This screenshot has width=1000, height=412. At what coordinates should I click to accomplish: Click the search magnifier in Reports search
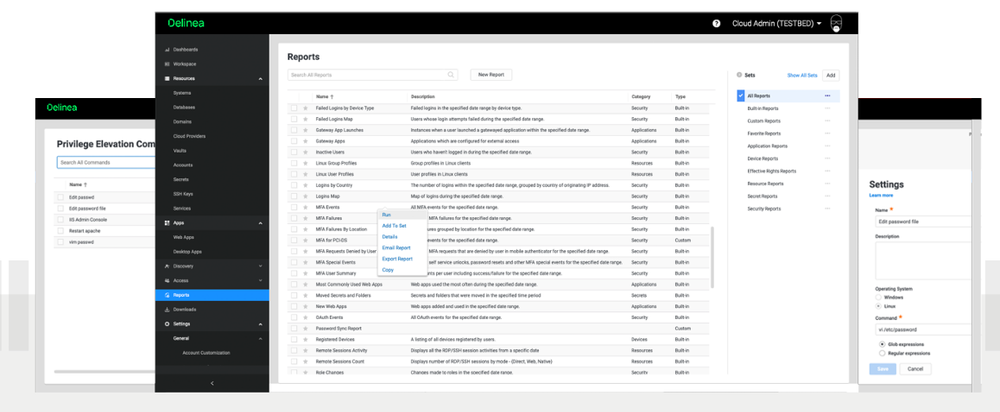452,75
